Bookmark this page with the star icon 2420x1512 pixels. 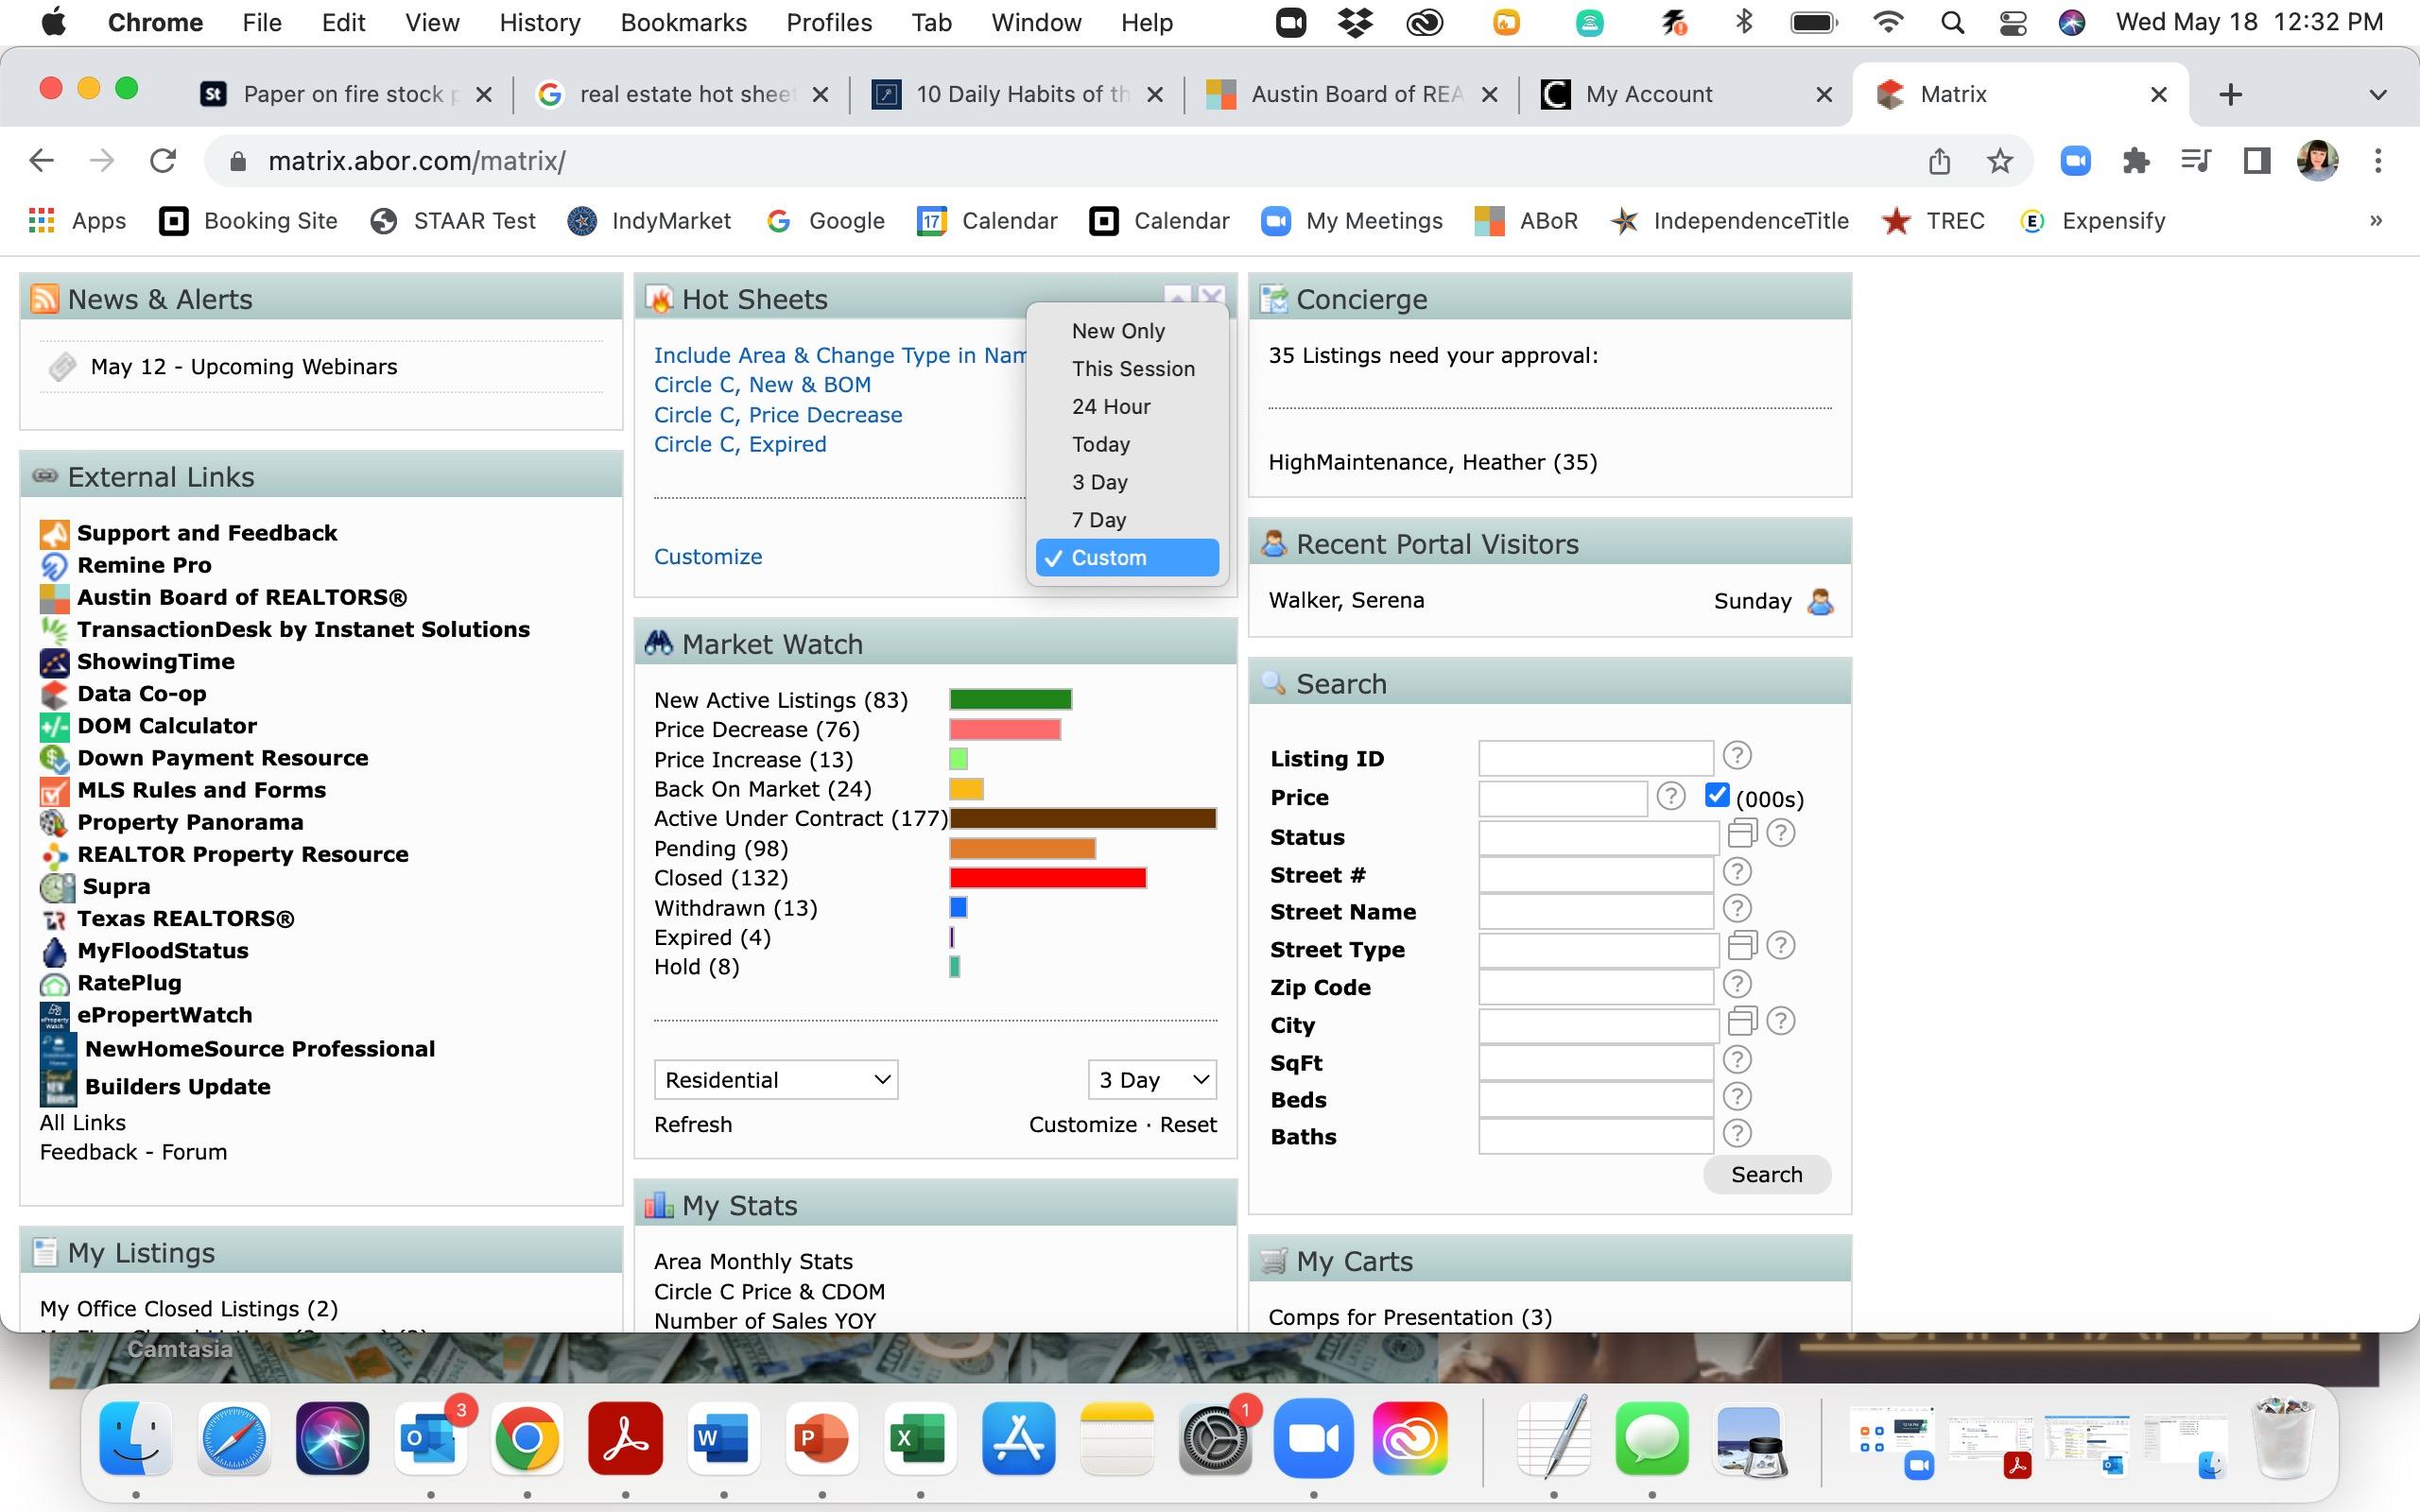[x=1999, y=161]
